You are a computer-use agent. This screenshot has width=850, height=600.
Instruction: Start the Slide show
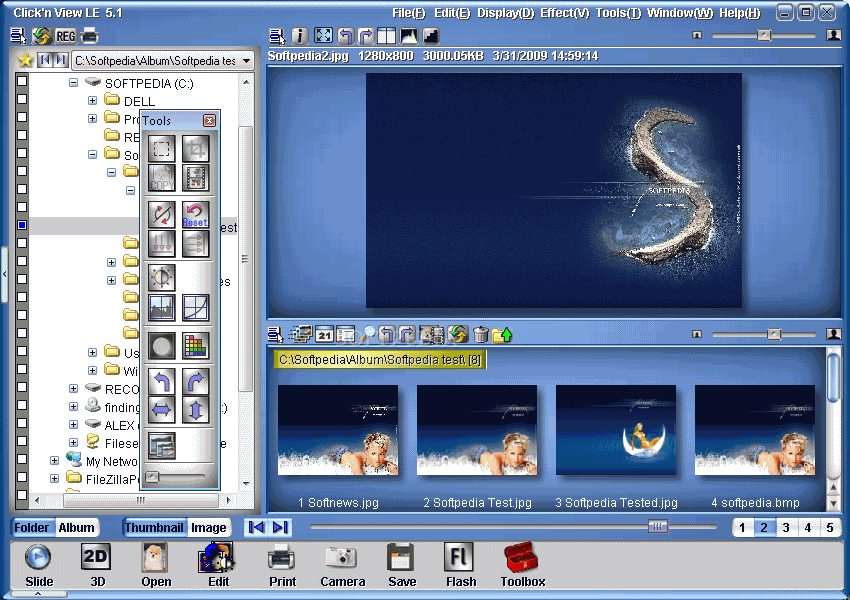38,566
